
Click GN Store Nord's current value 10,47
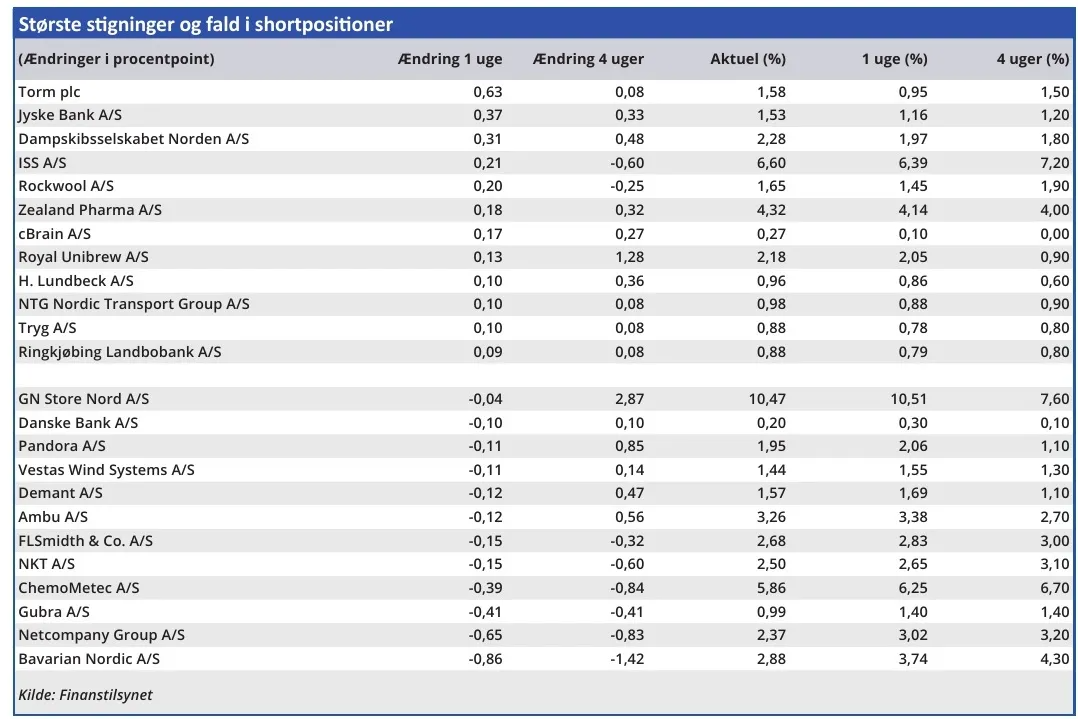[x=766, y=399]
